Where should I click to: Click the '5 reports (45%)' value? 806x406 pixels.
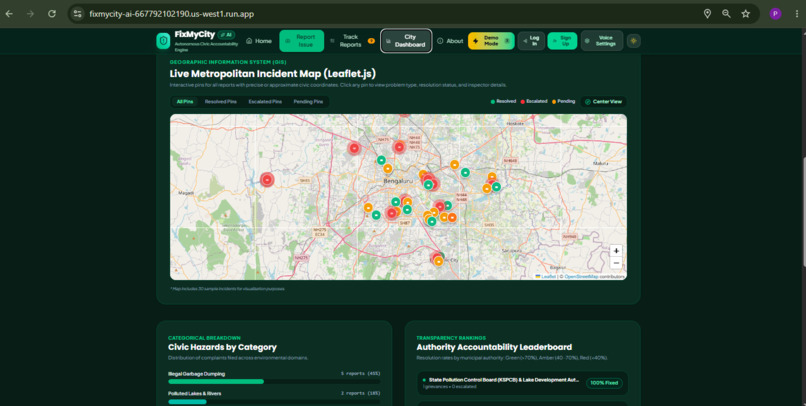click(x=360, y=374)
